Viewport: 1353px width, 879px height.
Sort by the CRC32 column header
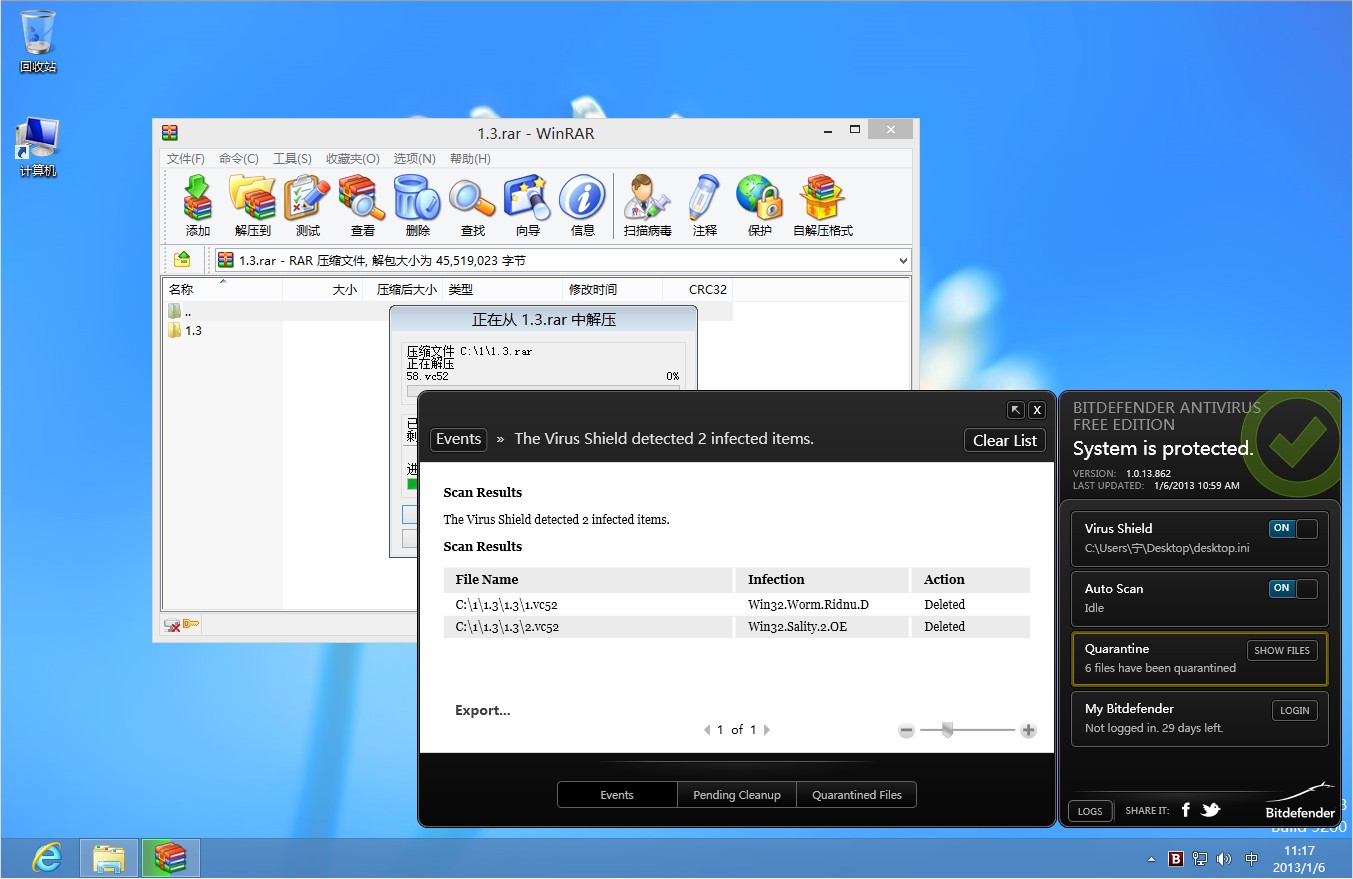point(698,289)
